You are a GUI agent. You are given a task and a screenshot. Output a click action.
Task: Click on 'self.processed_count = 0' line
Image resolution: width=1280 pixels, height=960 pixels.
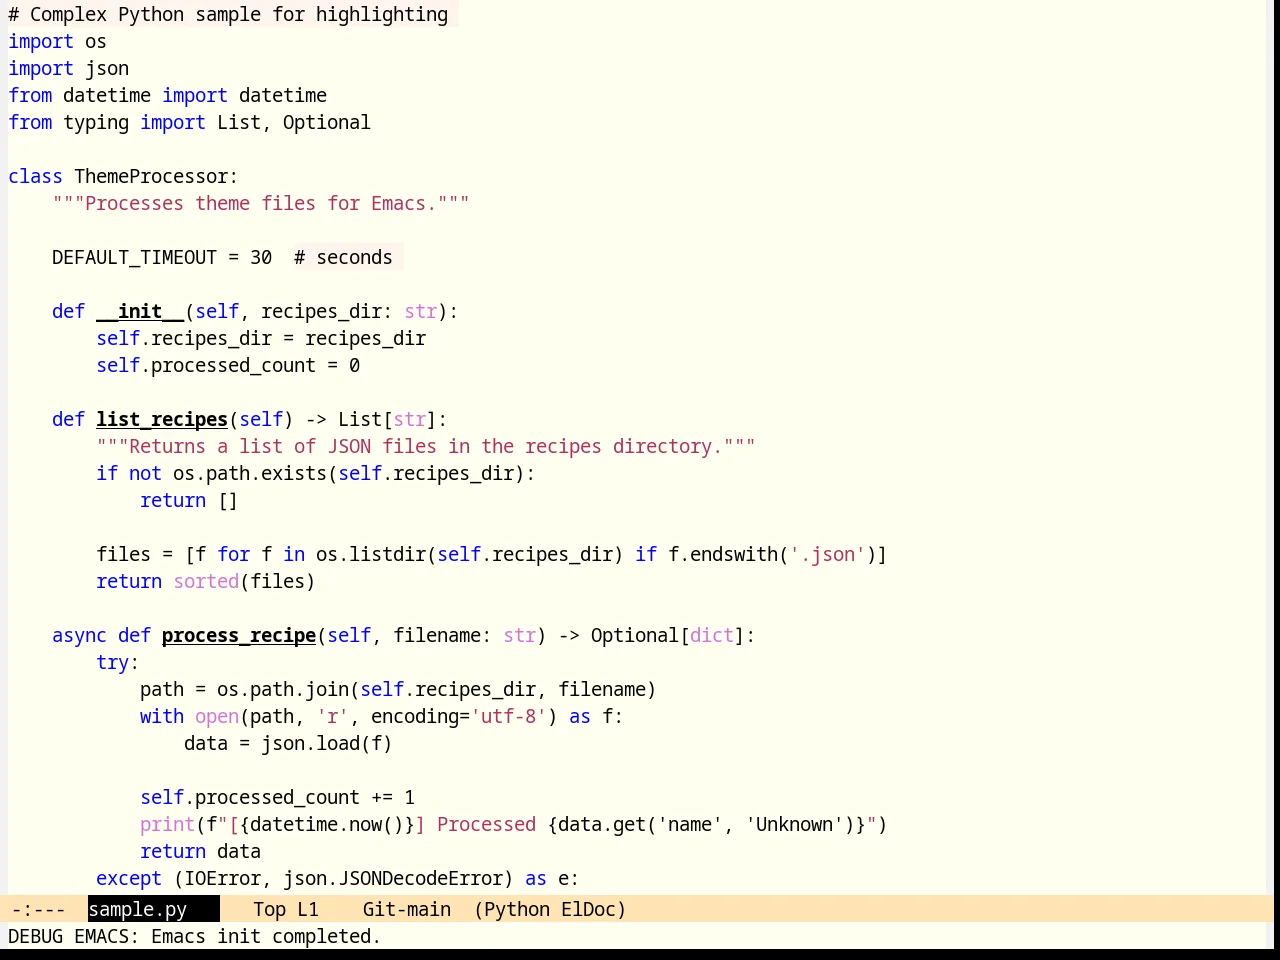tap(228, 365)
